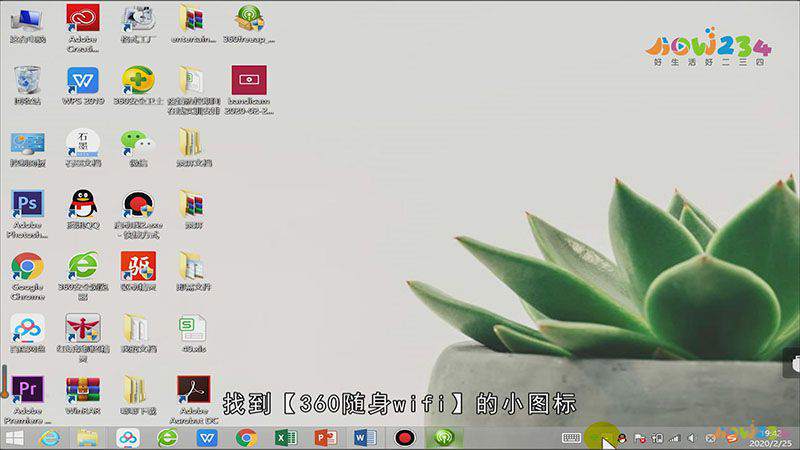Select the Shimo Docs desktop icon
Image resolution: width=800 pixels, height=450 pixels.
coord(83,148)
